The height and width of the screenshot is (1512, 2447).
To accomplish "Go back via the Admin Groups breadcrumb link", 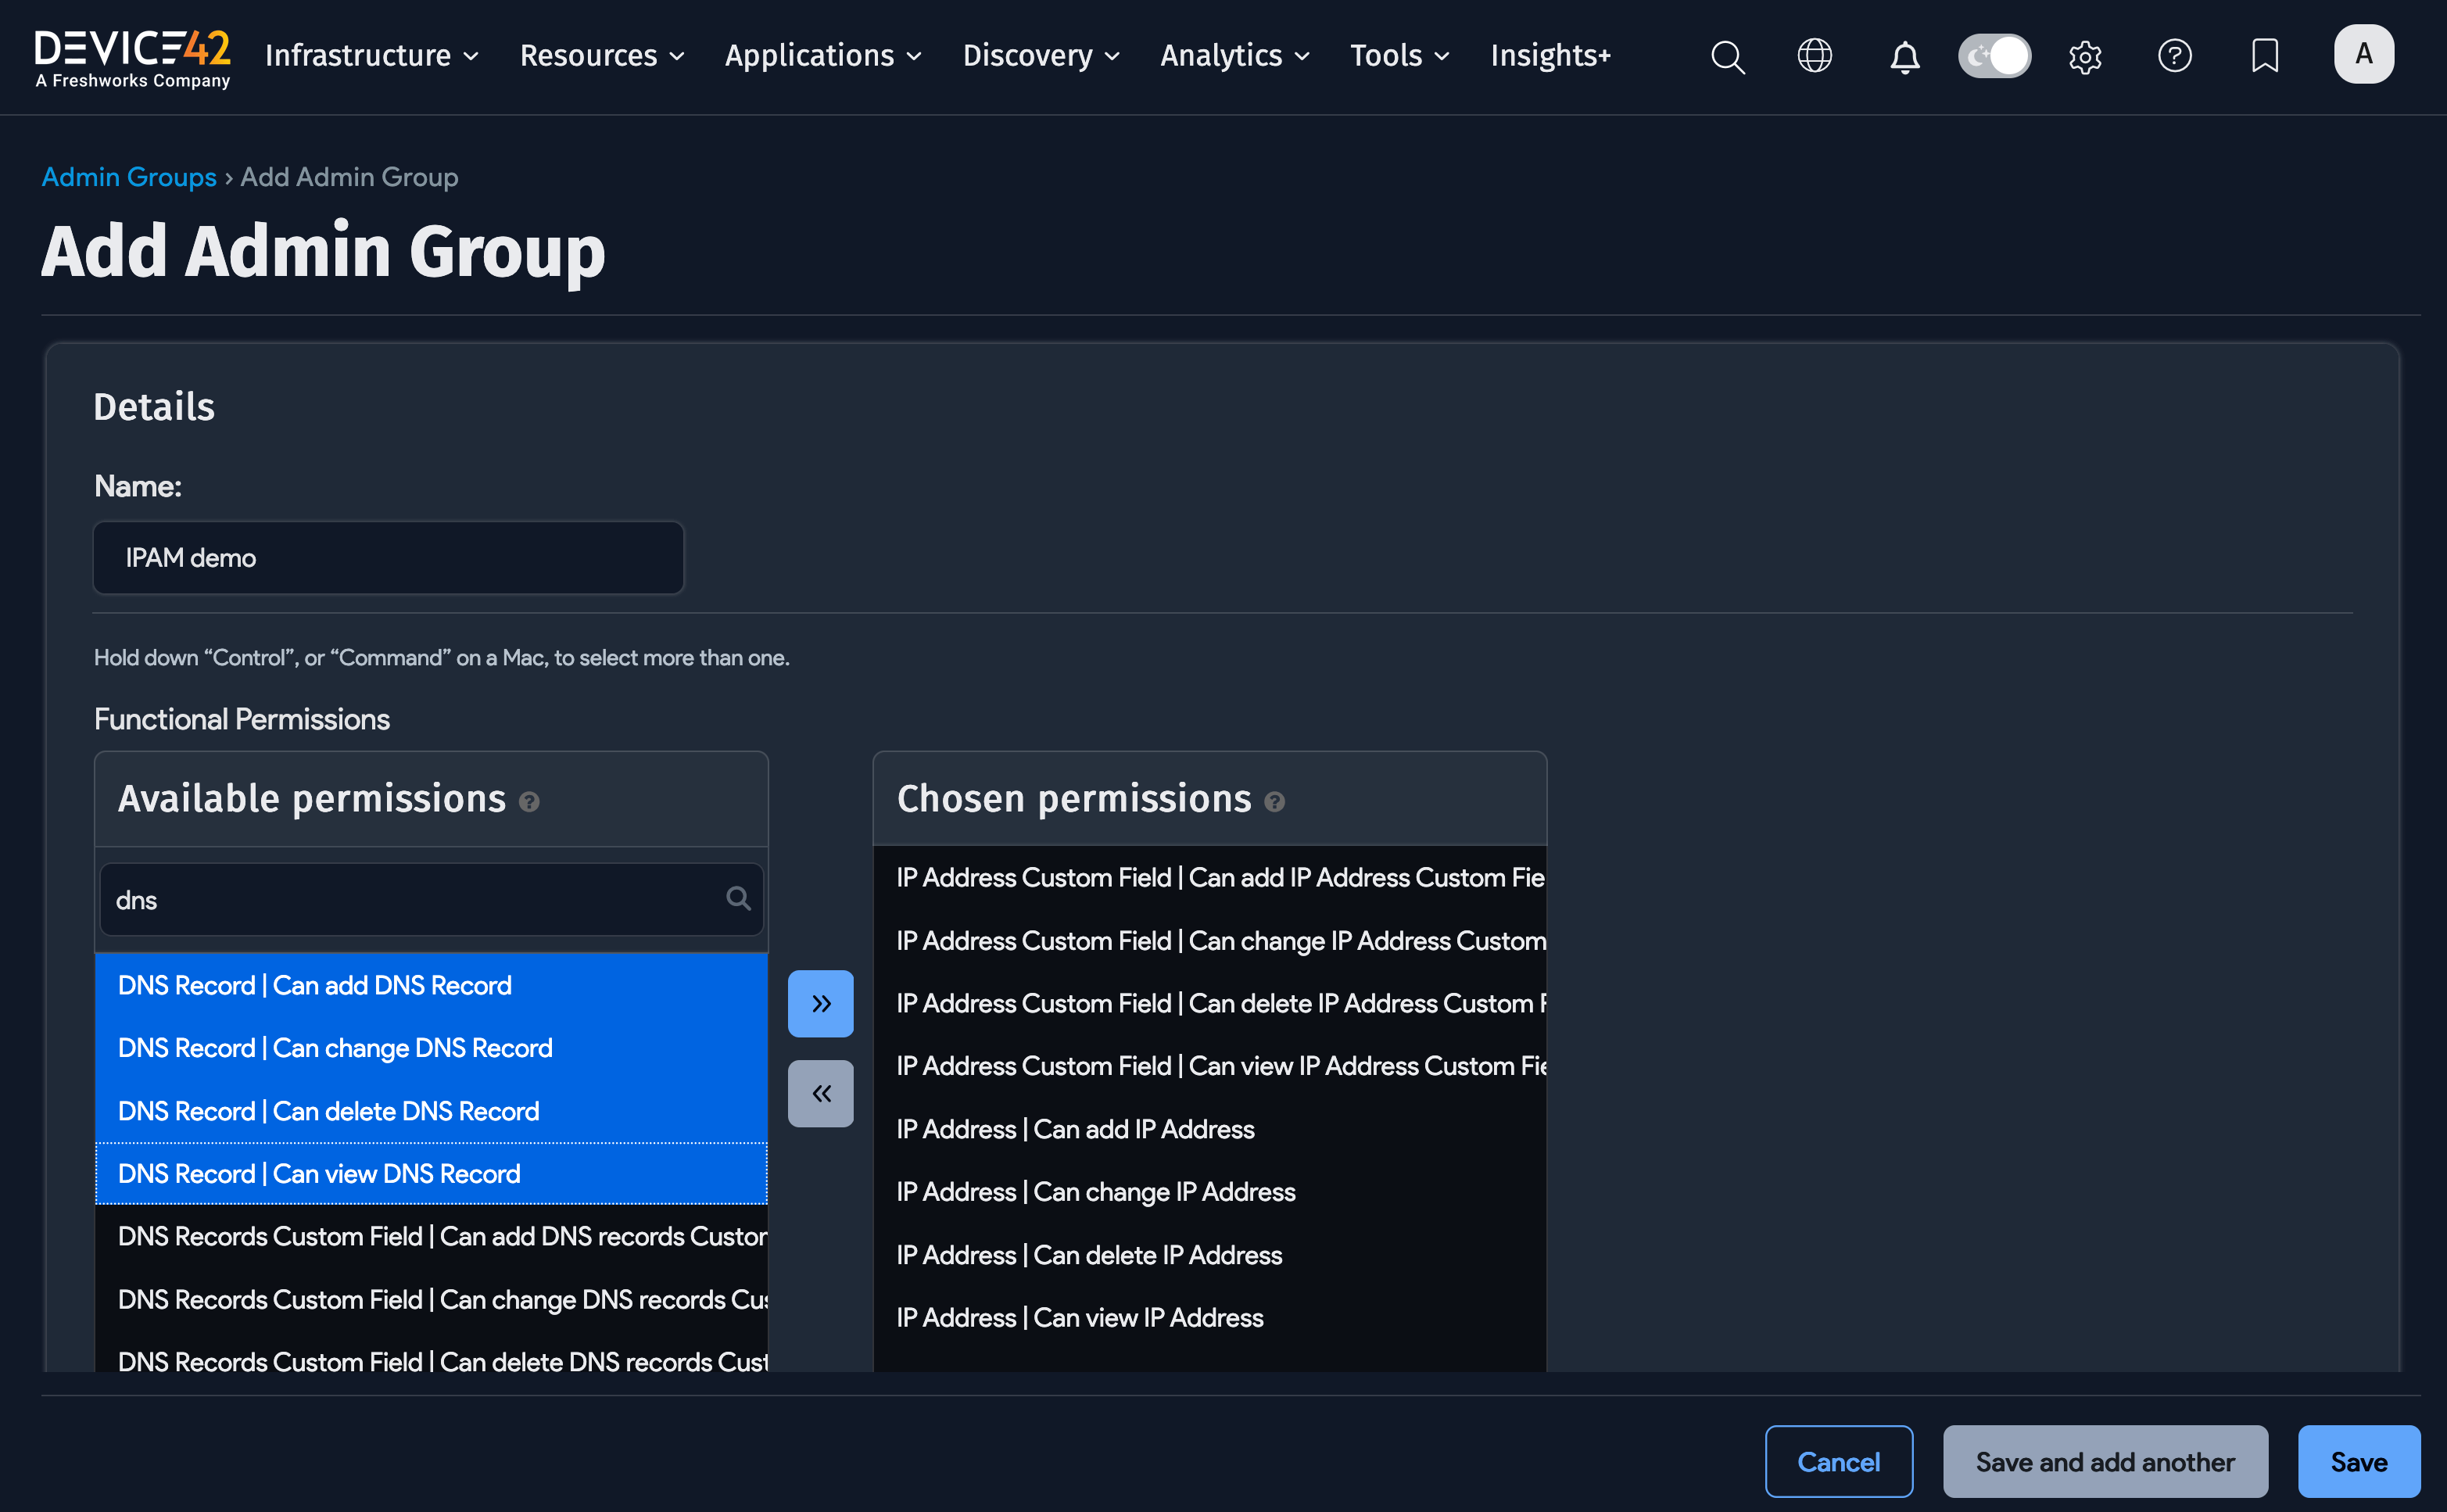I will coord(129,177).
